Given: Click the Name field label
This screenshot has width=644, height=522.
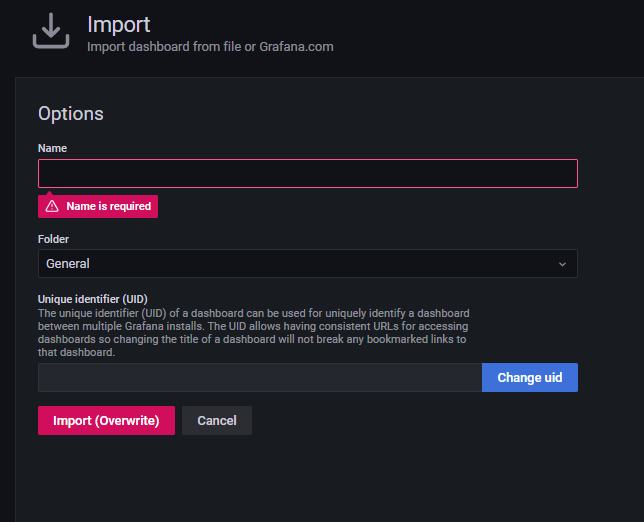Looking at the screenshot, I should (x=53, y=148).
